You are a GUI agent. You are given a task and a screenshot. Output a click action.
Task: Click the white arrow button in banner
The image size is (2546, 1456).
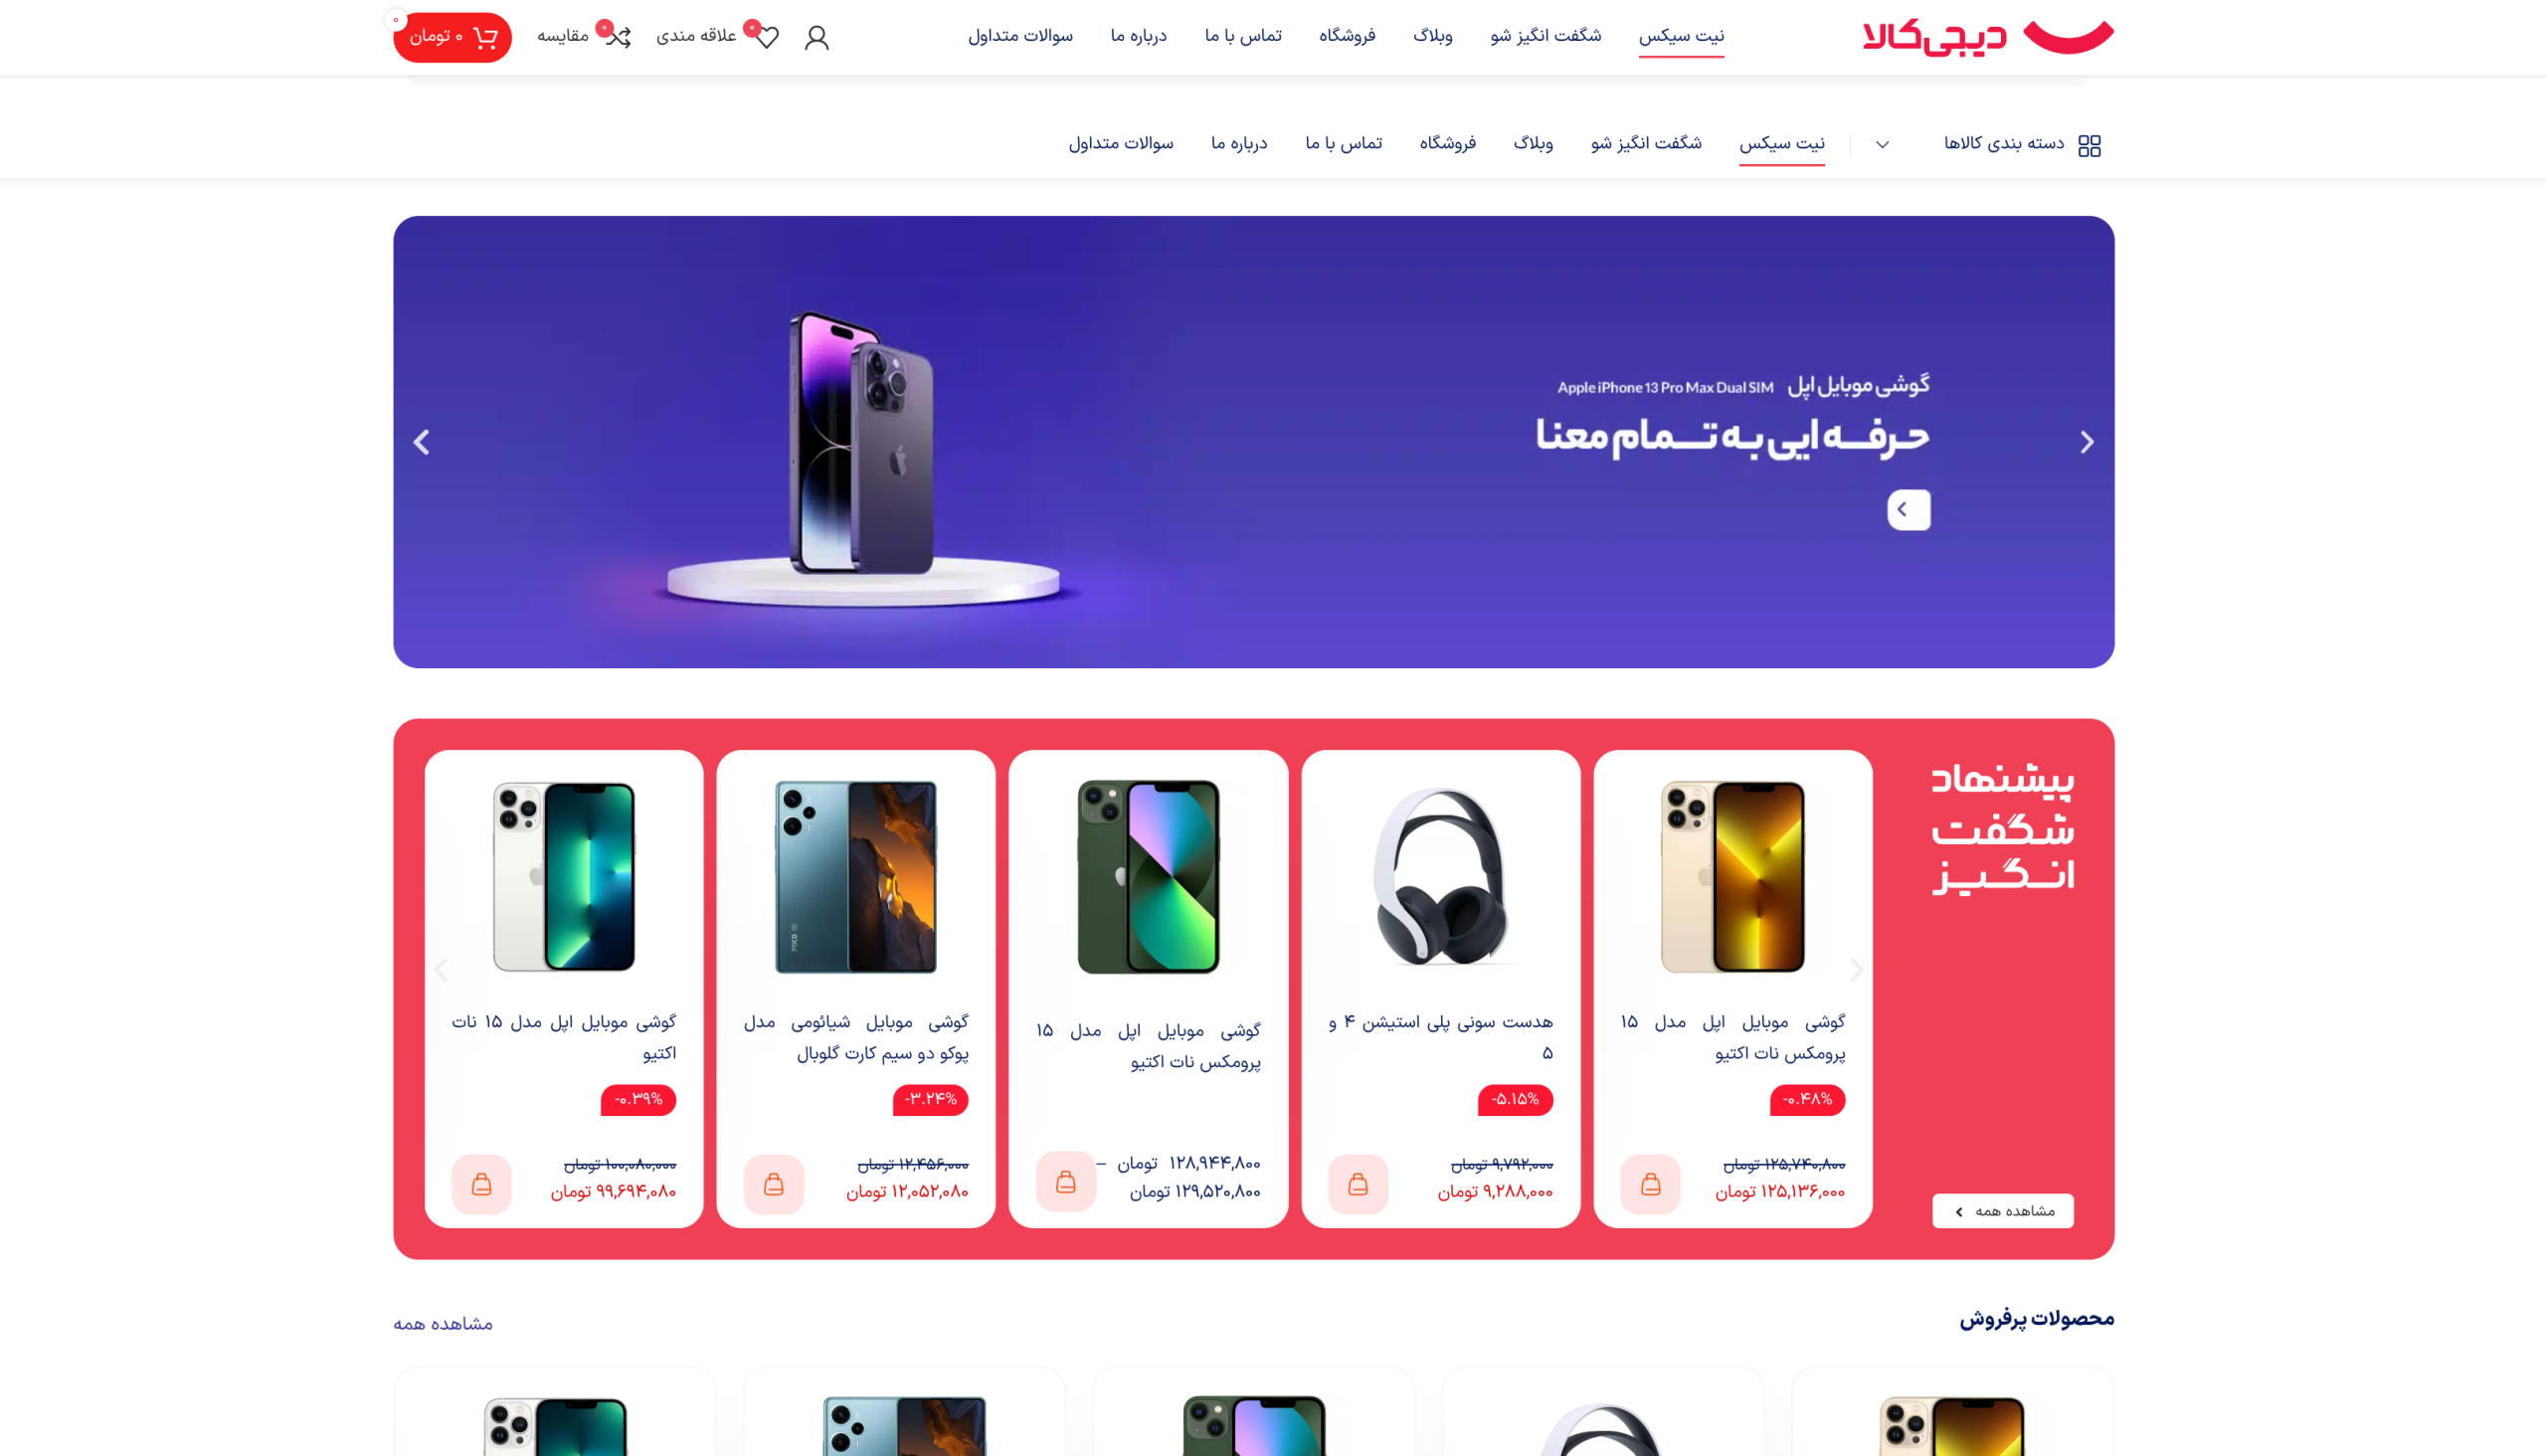pyautogui.click(x=1908, y=510)
